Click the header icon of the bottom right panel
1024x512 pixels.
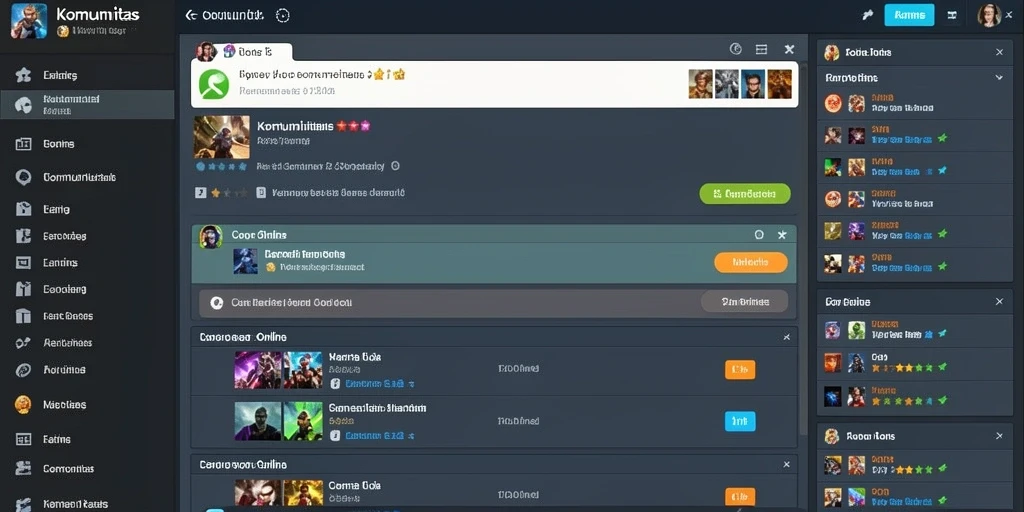(x=831, y=436)
